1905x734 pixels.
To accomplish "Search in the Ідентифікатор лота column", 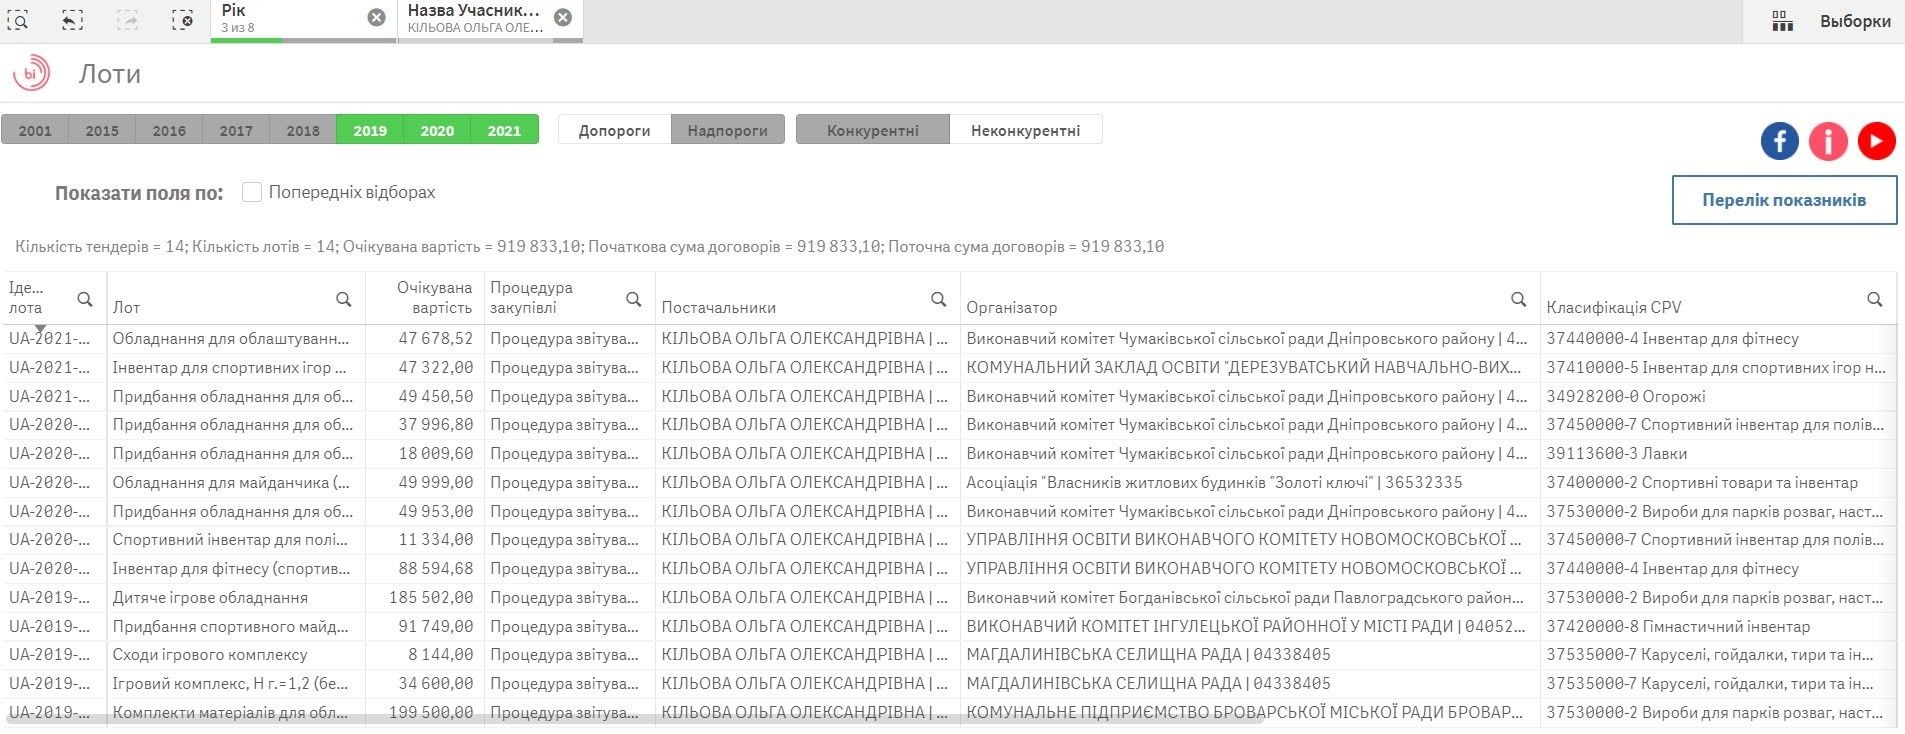I will pyautogui.click(x=85, y=299).
